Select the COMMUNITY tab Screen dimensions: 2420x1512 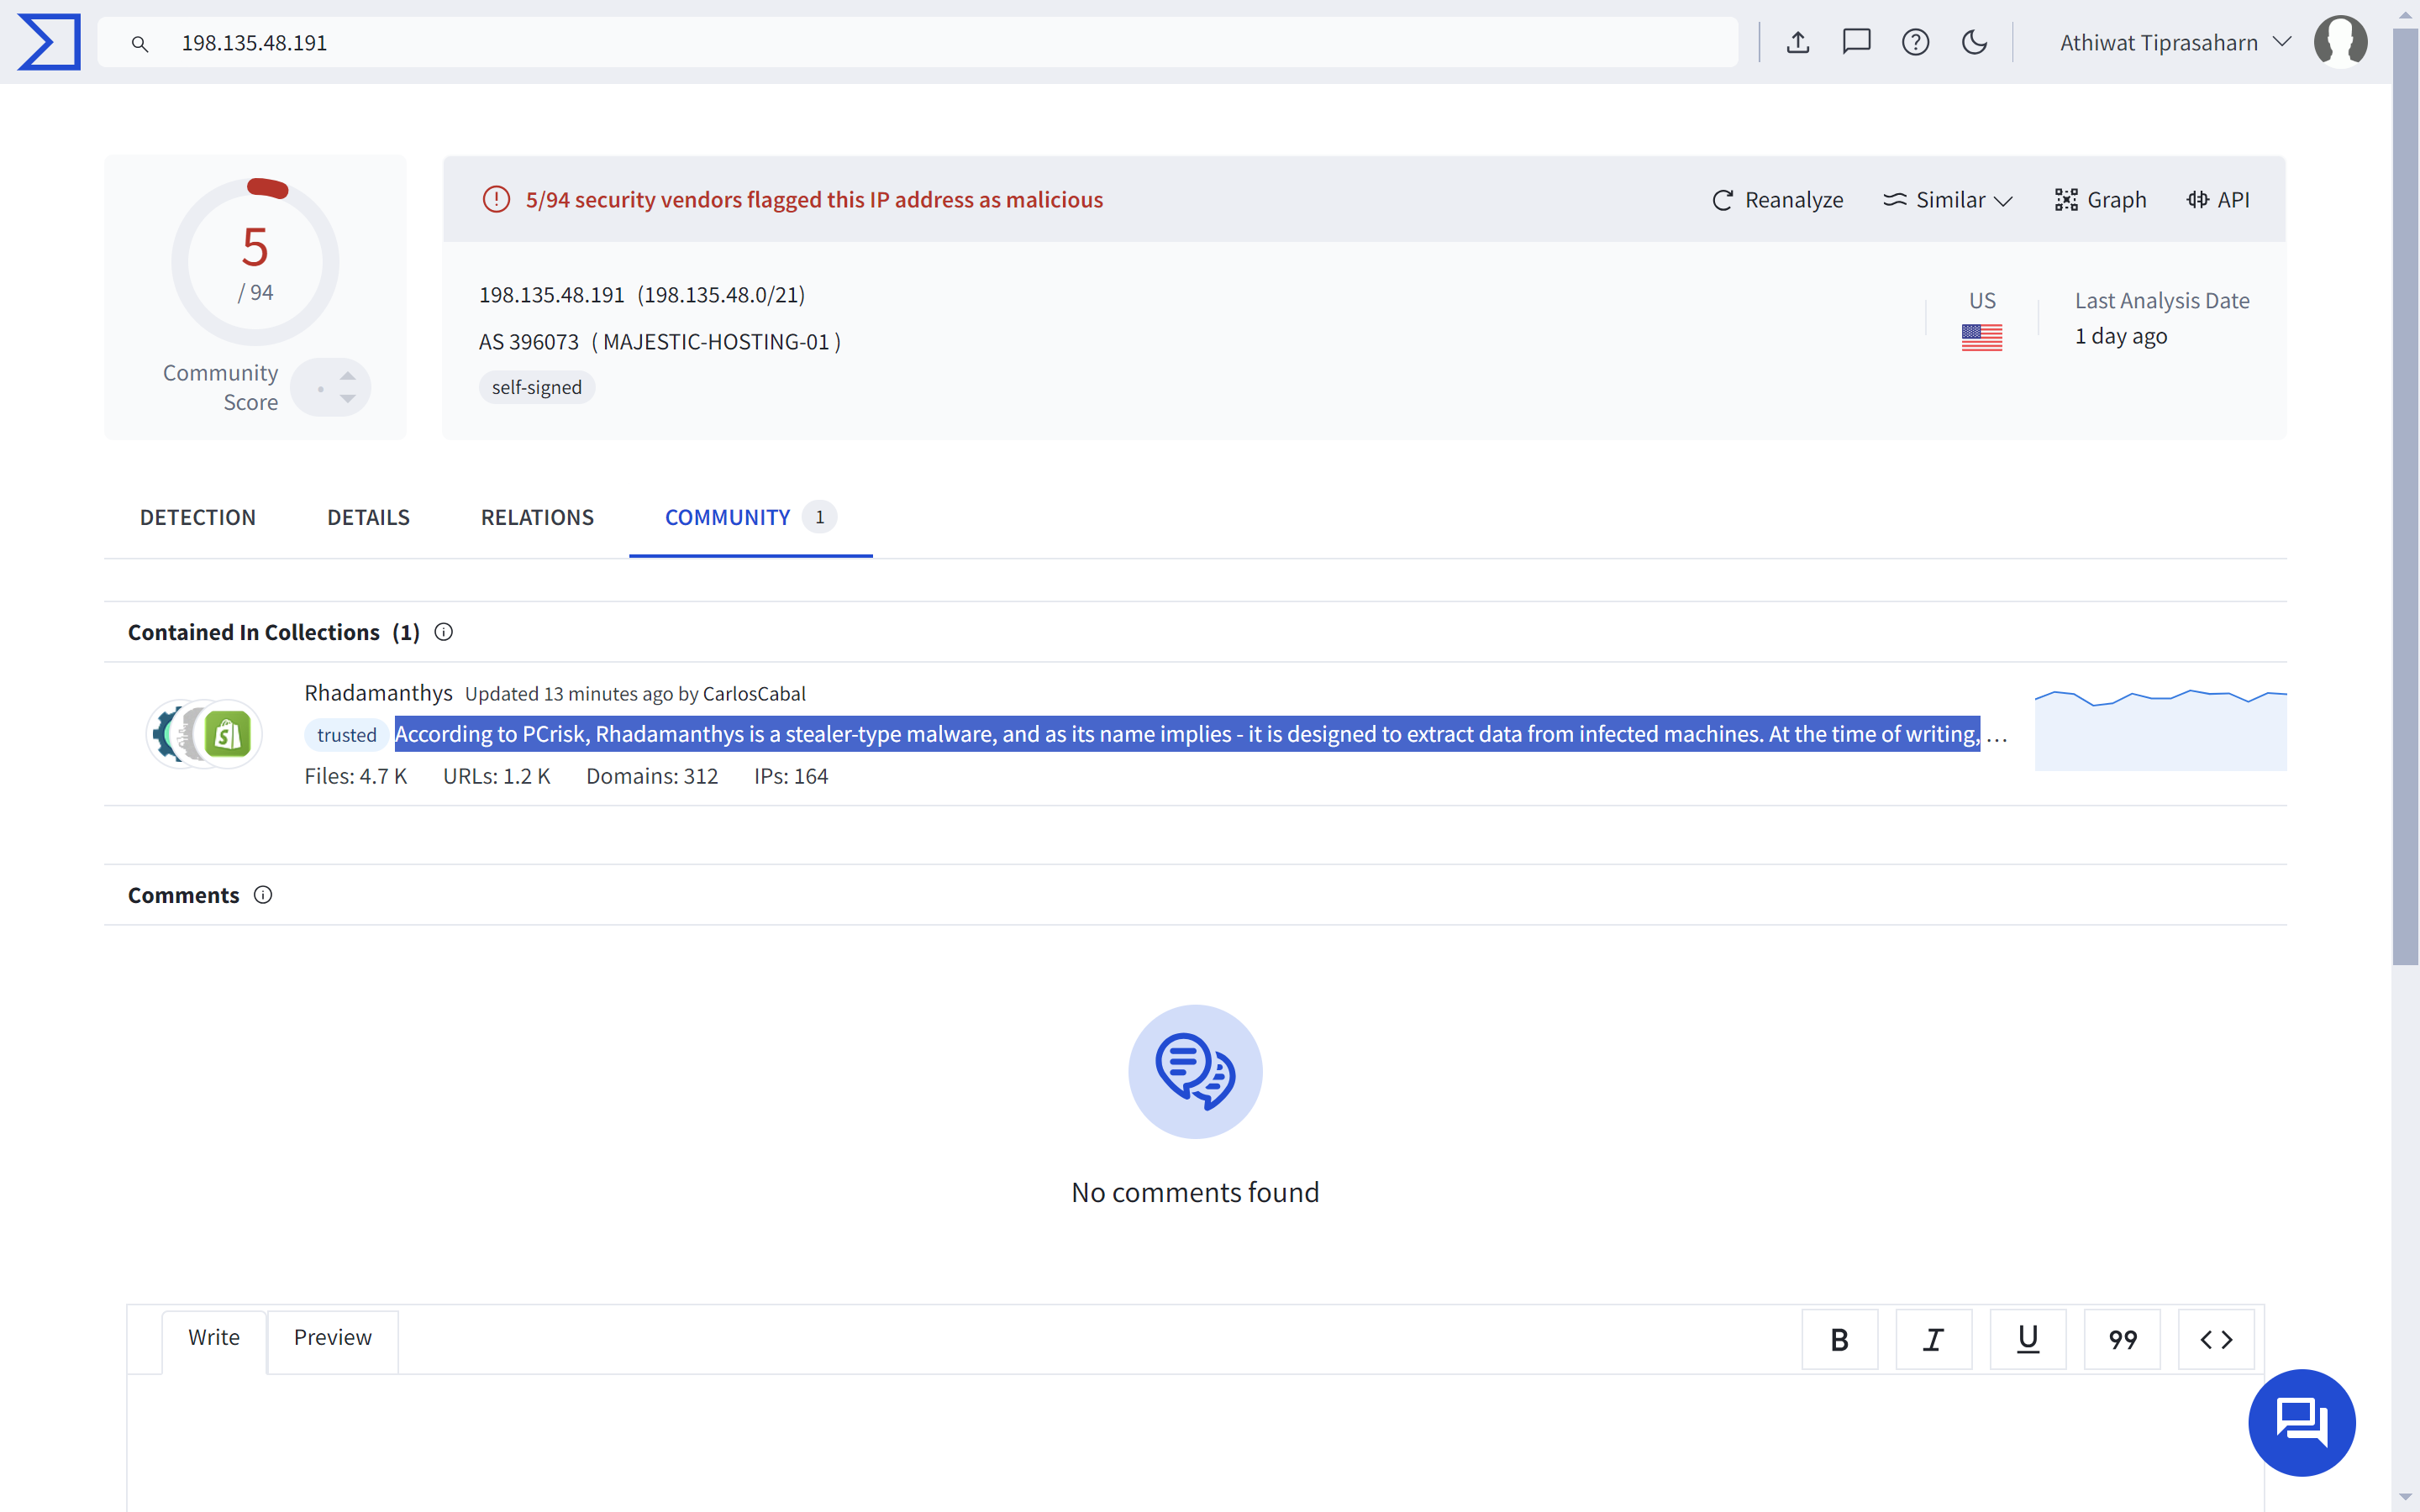pyautogui.click(x=750, y=517)
